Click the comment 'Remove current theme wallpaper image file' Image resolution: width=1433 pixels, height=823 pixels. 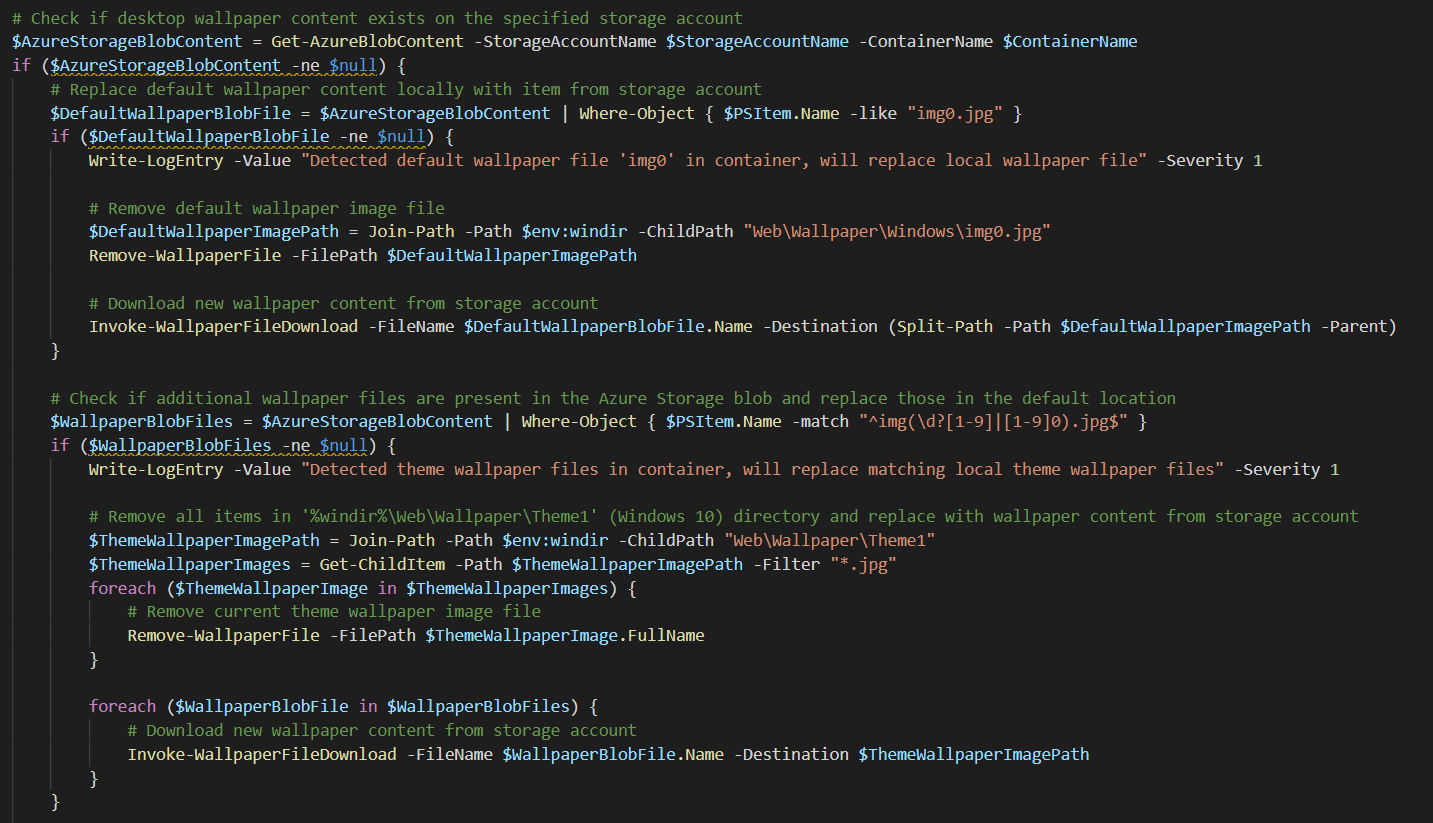pyautogui.click(x=334, y=611)
